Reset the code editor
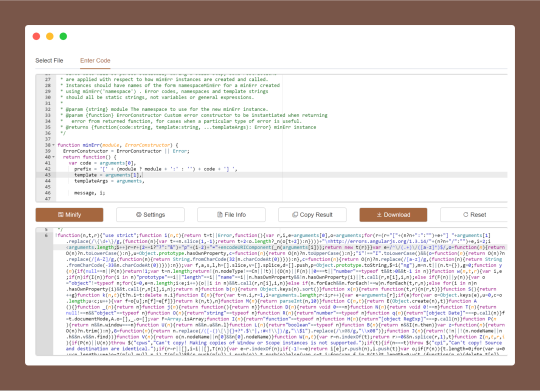The height and width of the screenshot is (391, 540). point(474,215)
